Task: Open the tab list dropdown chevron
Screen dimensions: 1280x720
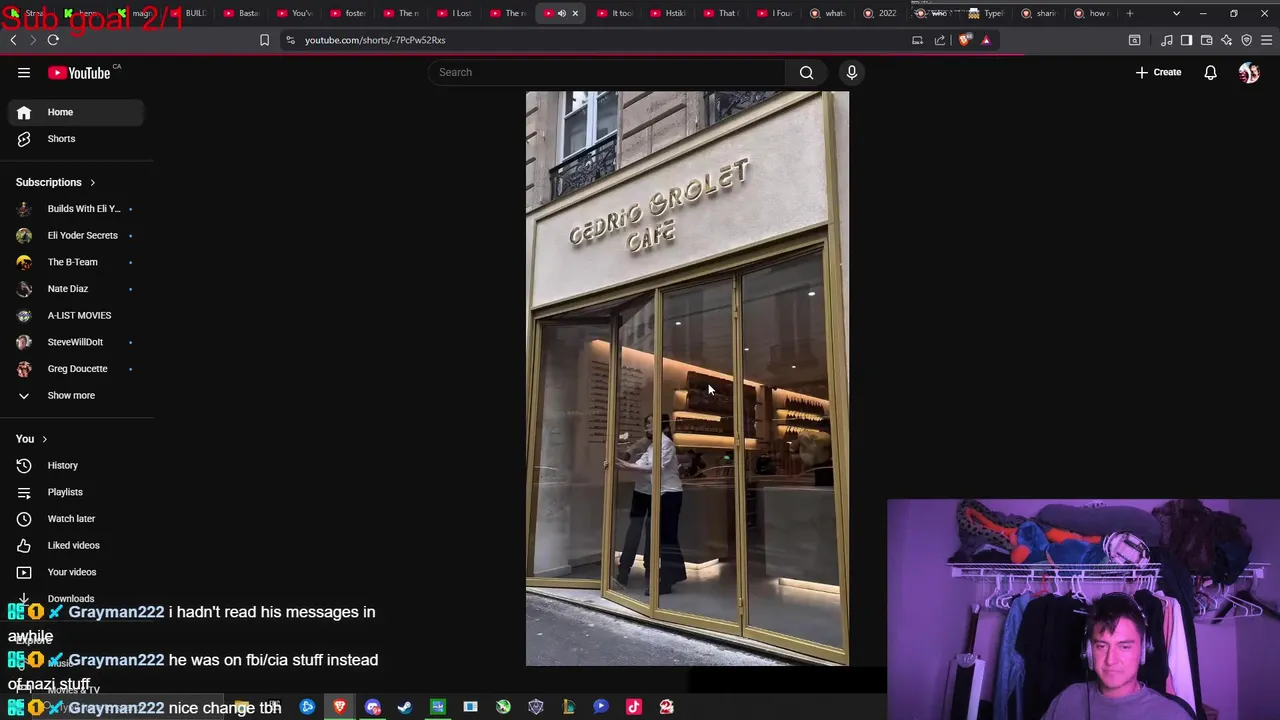Action: 1176,13
